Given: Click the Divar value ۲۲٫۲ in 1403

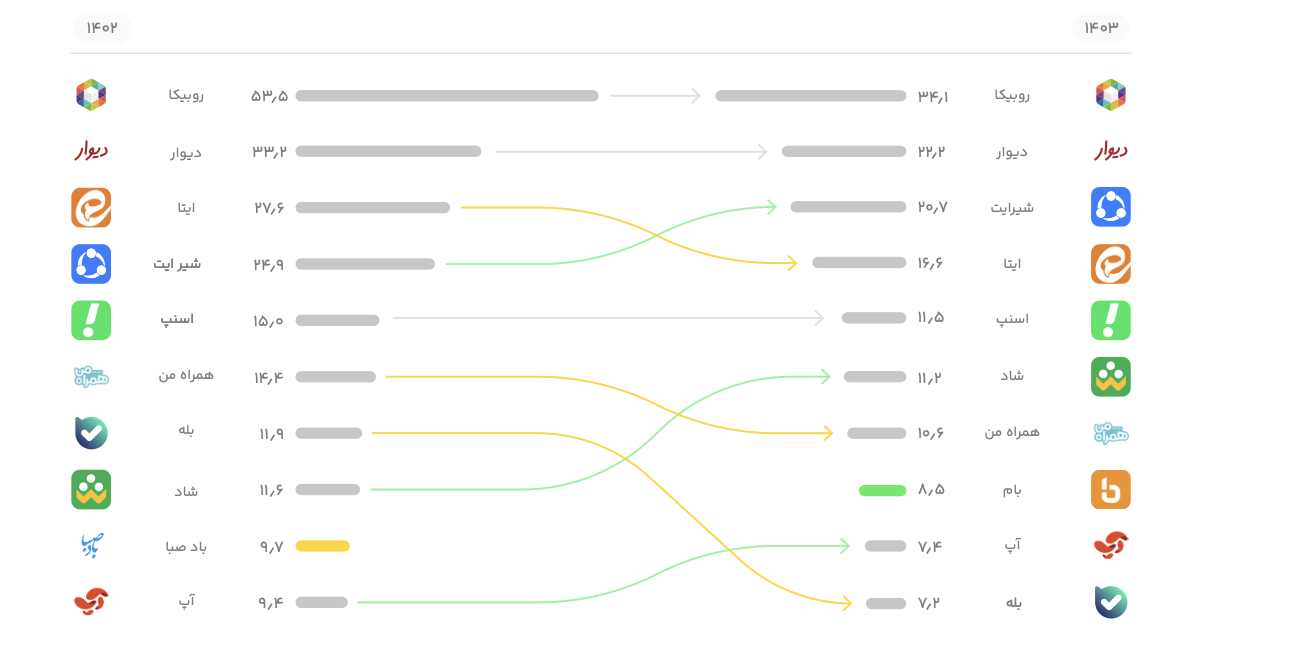Looking at the screenshot, I should (931, 152).
